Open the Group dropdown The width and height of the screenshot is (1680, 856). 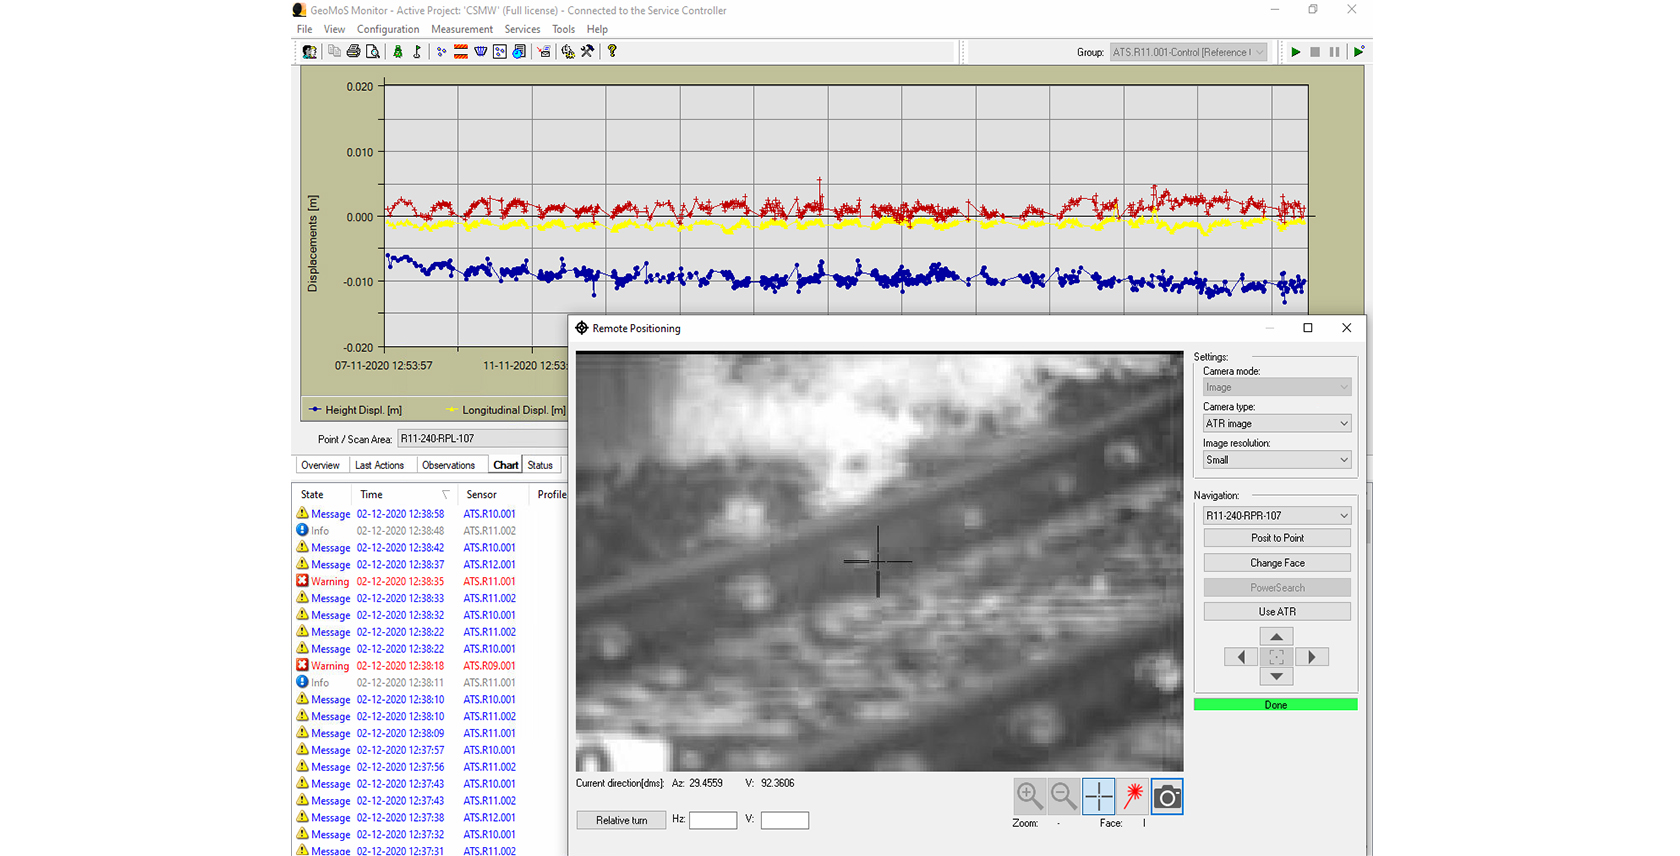point(1189,52)
